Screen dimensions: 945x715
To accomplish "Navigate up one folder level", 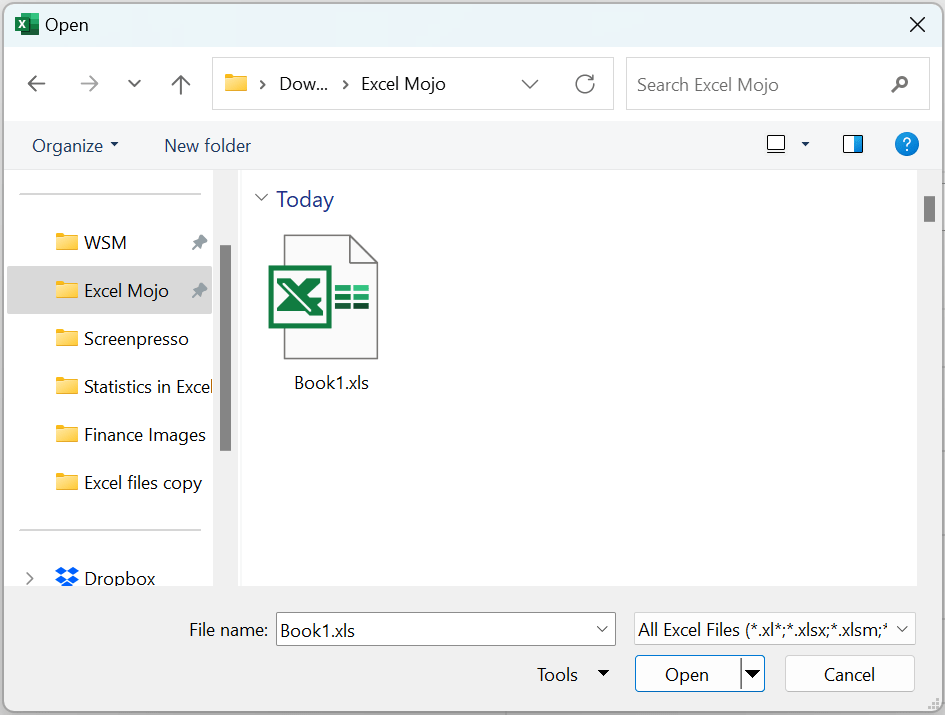I will point(181,84).
